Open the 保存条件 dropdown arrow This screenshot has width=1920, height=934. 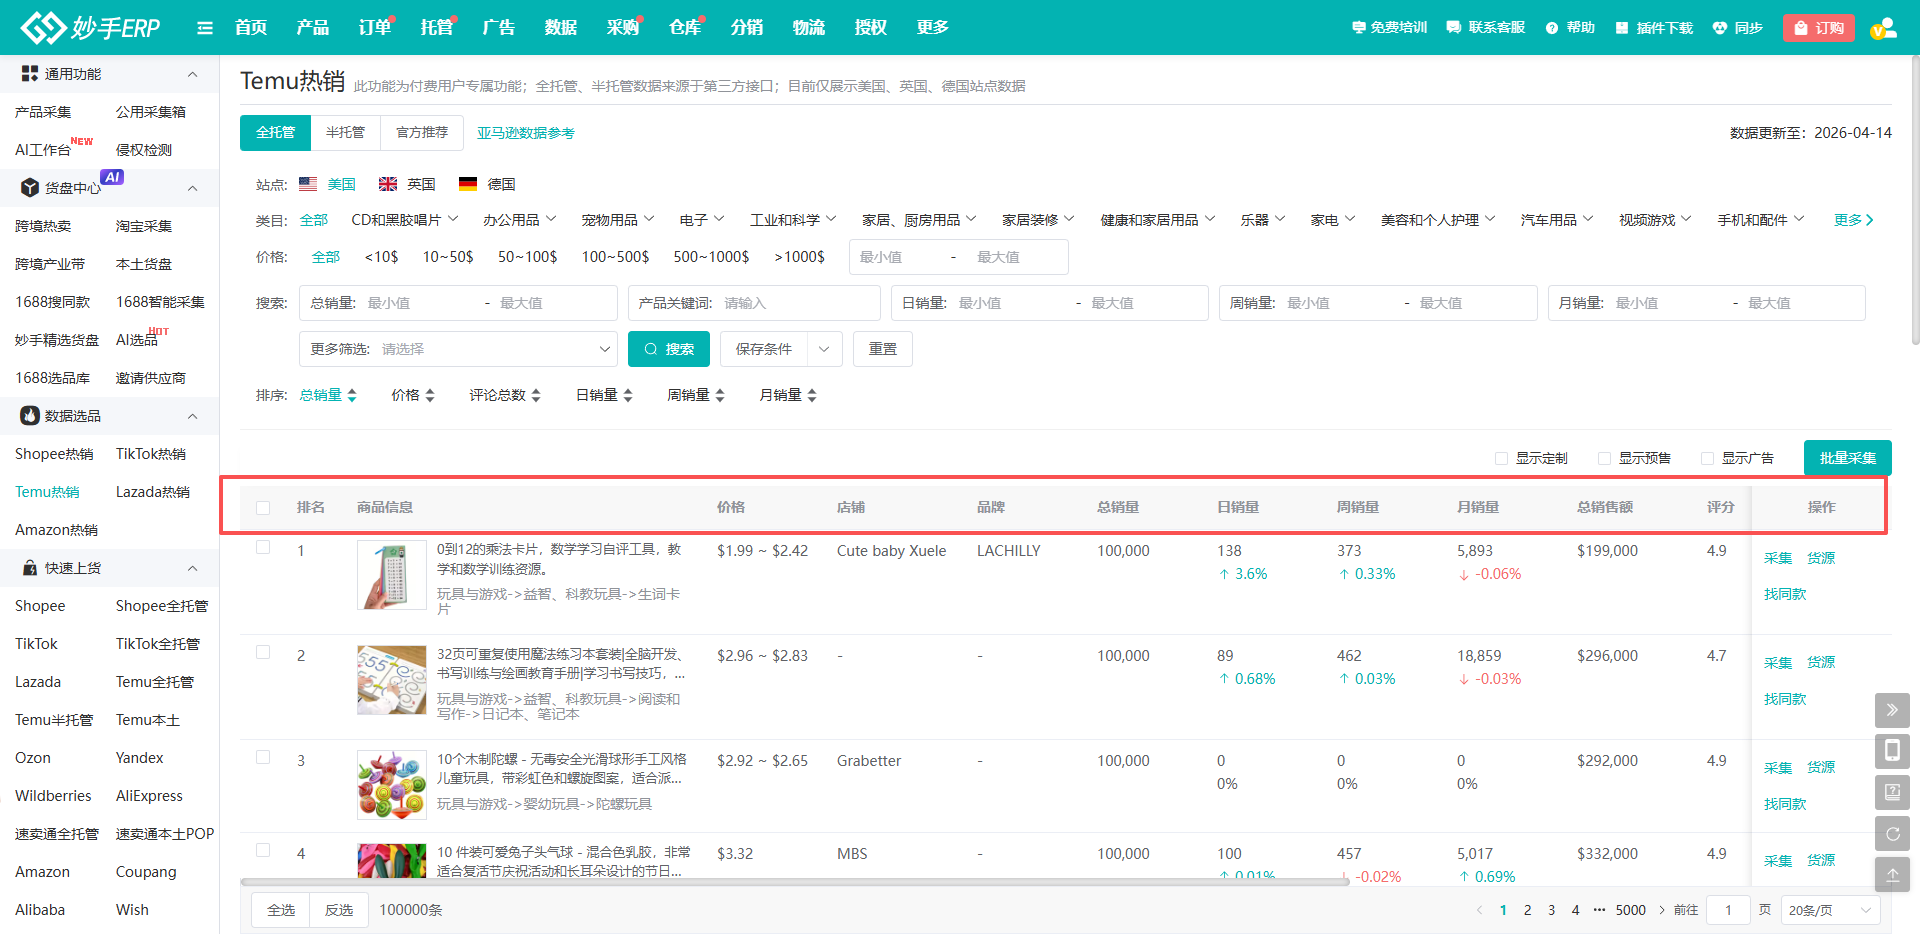(824, 349)
